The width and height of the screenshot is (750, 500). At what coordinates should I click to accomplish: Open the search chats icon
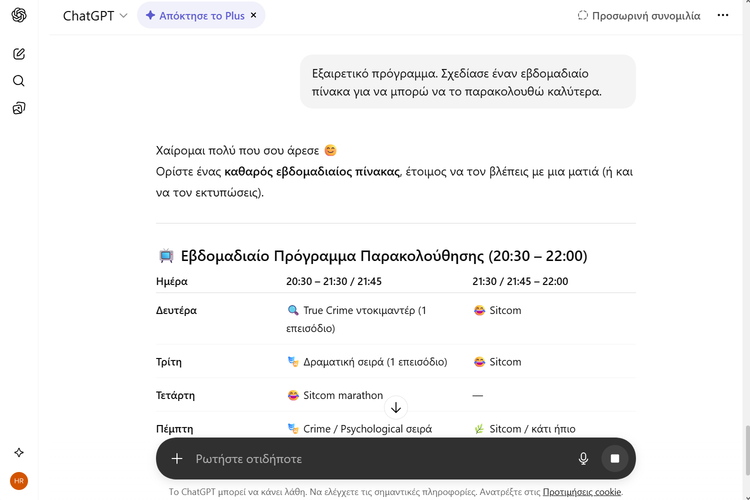[19, 81]
